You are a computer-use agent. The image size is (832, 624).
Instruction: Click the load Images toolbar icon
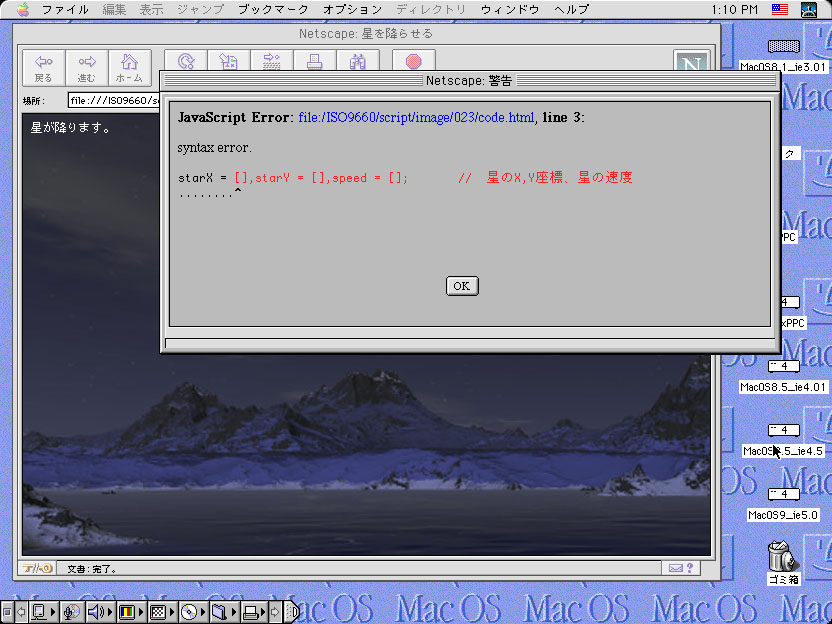coord(229,60)
